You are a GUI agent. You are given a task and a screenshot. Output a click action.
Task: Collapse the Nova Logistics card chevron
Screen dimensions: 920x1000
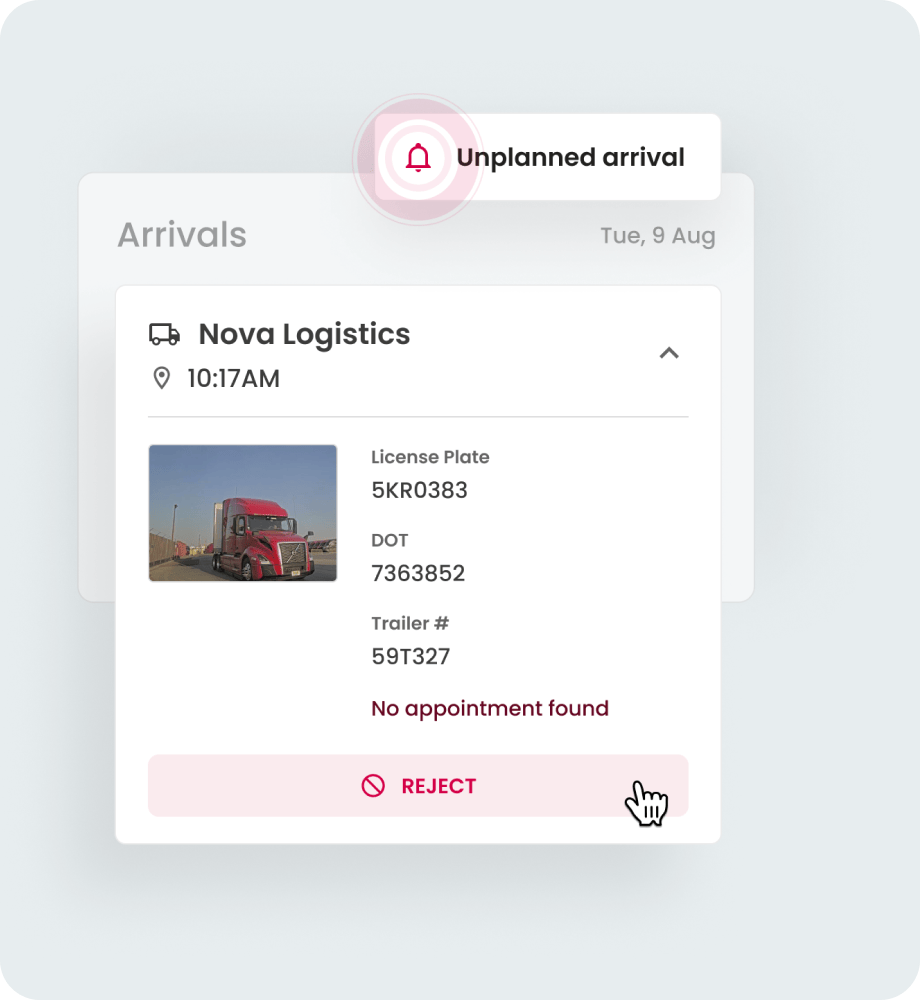669,353
